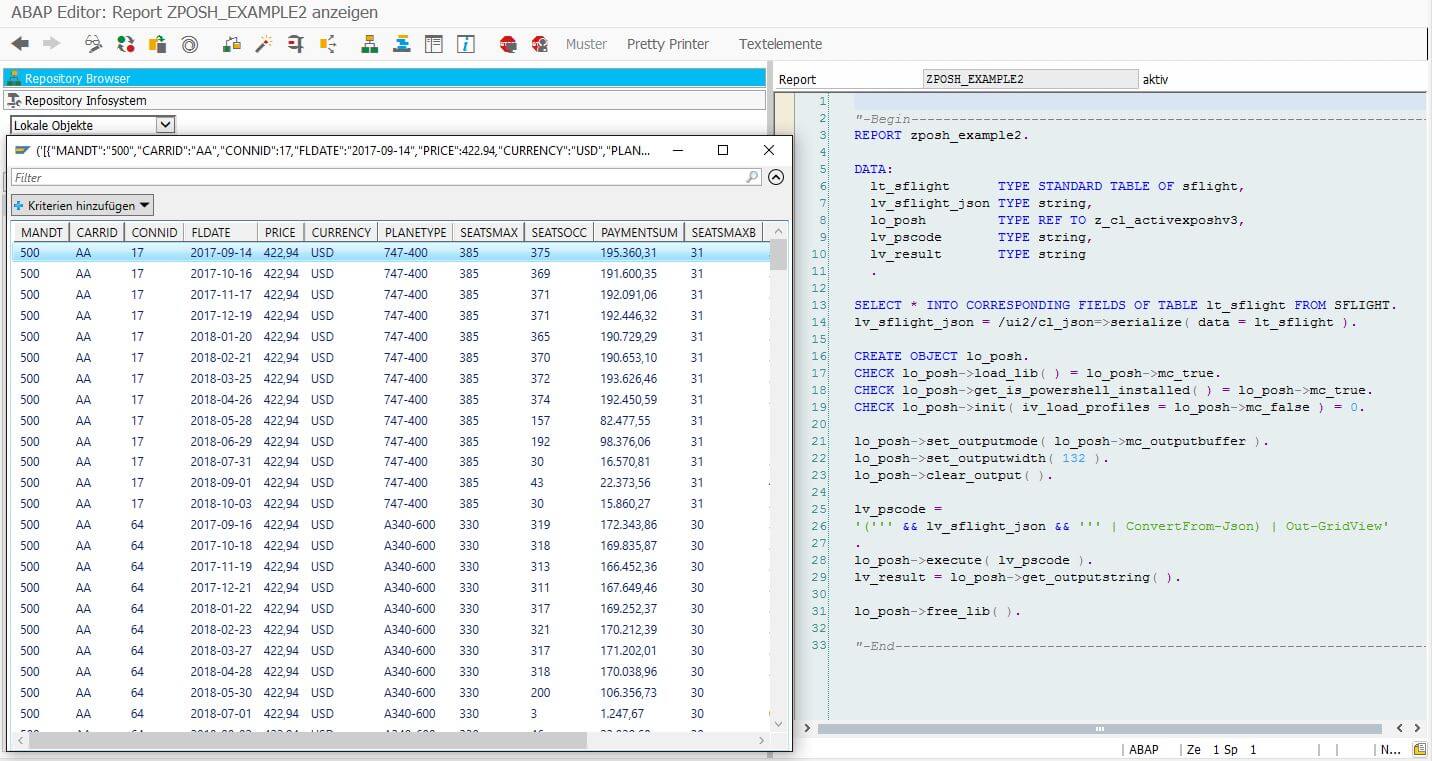The height and width of the screenshot is (761, 1432).
Task: Collapse the filter panel with the chevron button
Action: pyautogui.click(x=776, y=177)
